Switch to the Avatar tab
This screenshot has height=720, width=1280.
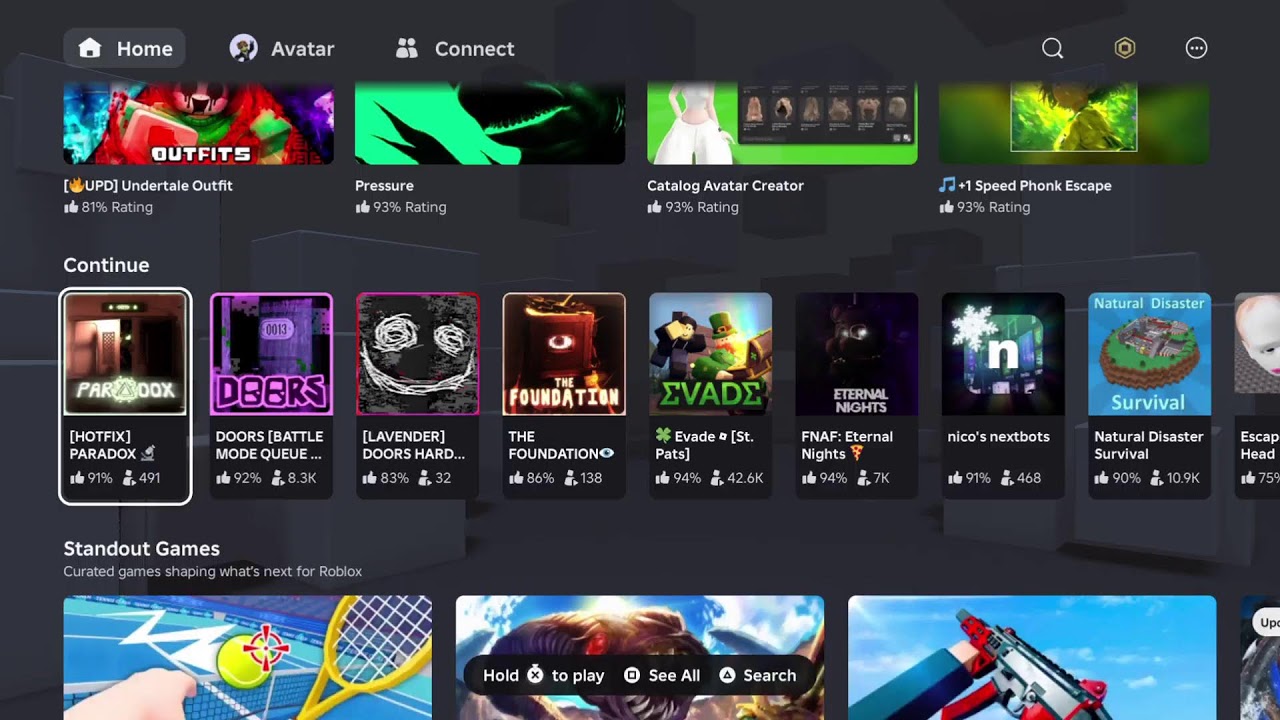282,48
